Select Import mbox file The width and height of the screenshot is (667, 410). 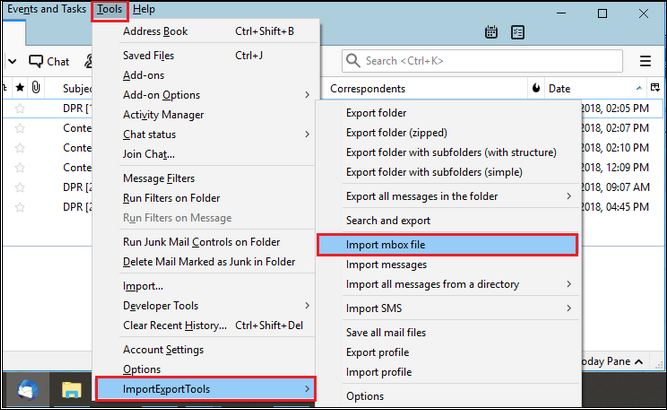448,245
